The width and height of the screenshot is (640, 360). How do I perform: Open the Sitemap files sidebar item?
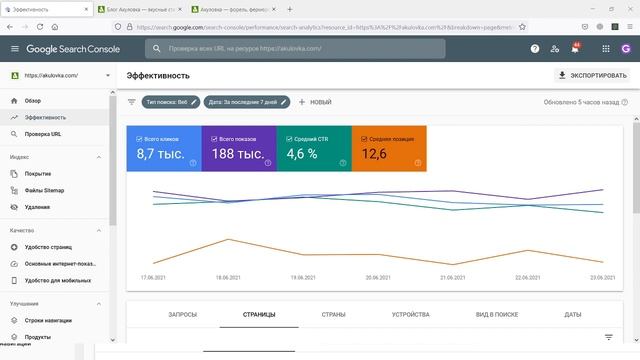(55, 191)
